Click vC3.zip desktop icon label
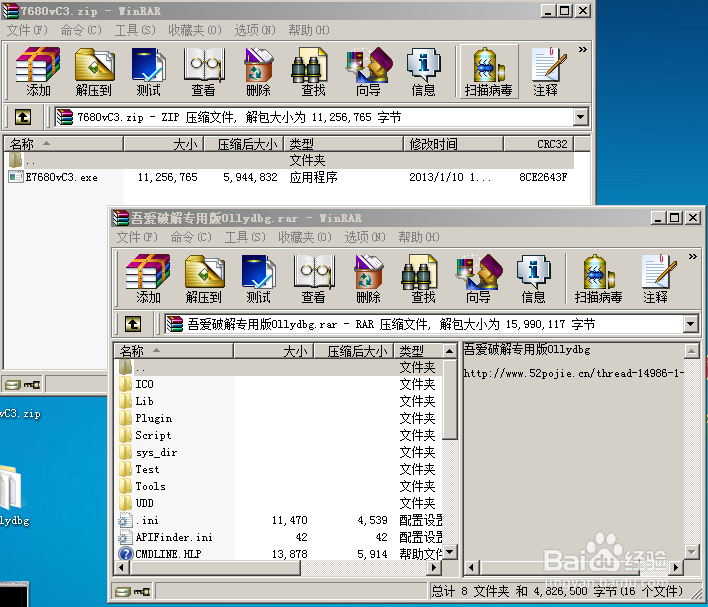708x607 pixels. (x=20, y=414)
